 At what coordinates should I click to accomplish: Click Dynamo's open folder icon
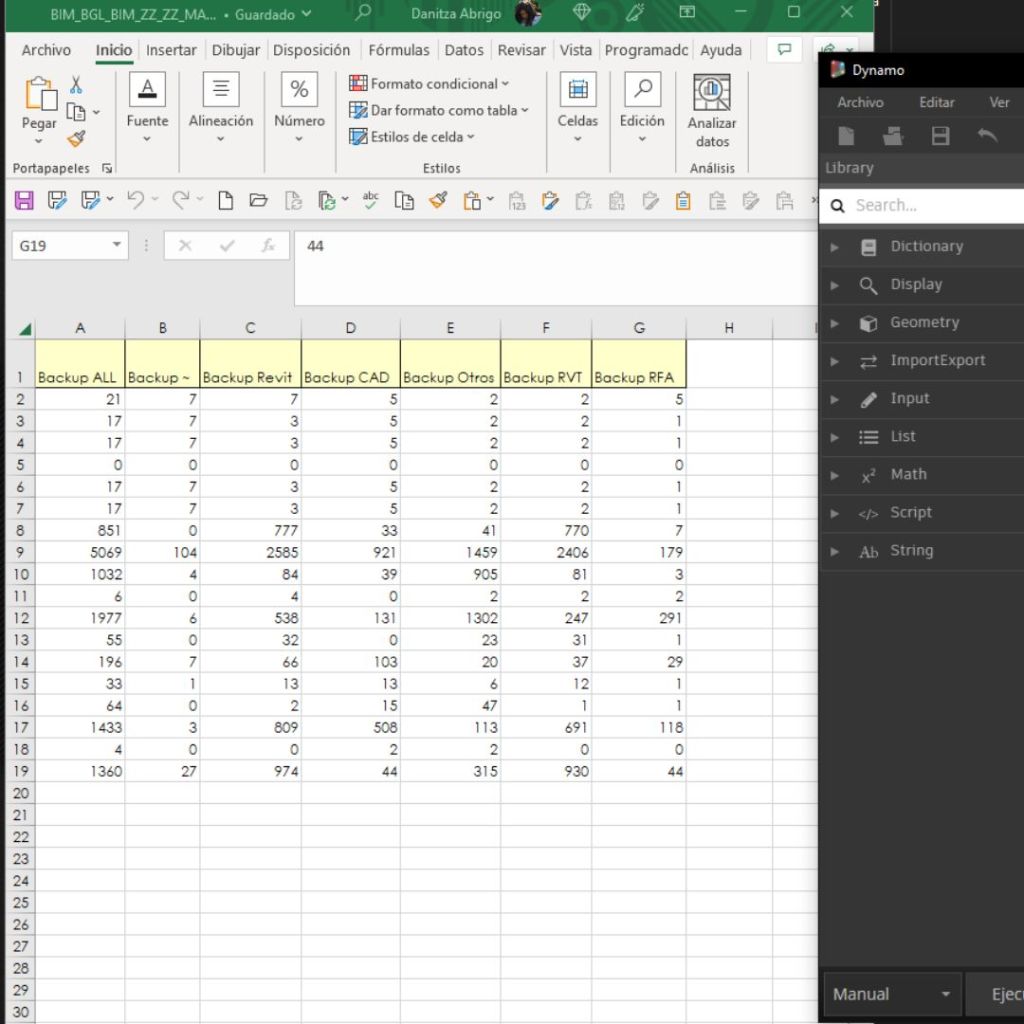(893, 137)
